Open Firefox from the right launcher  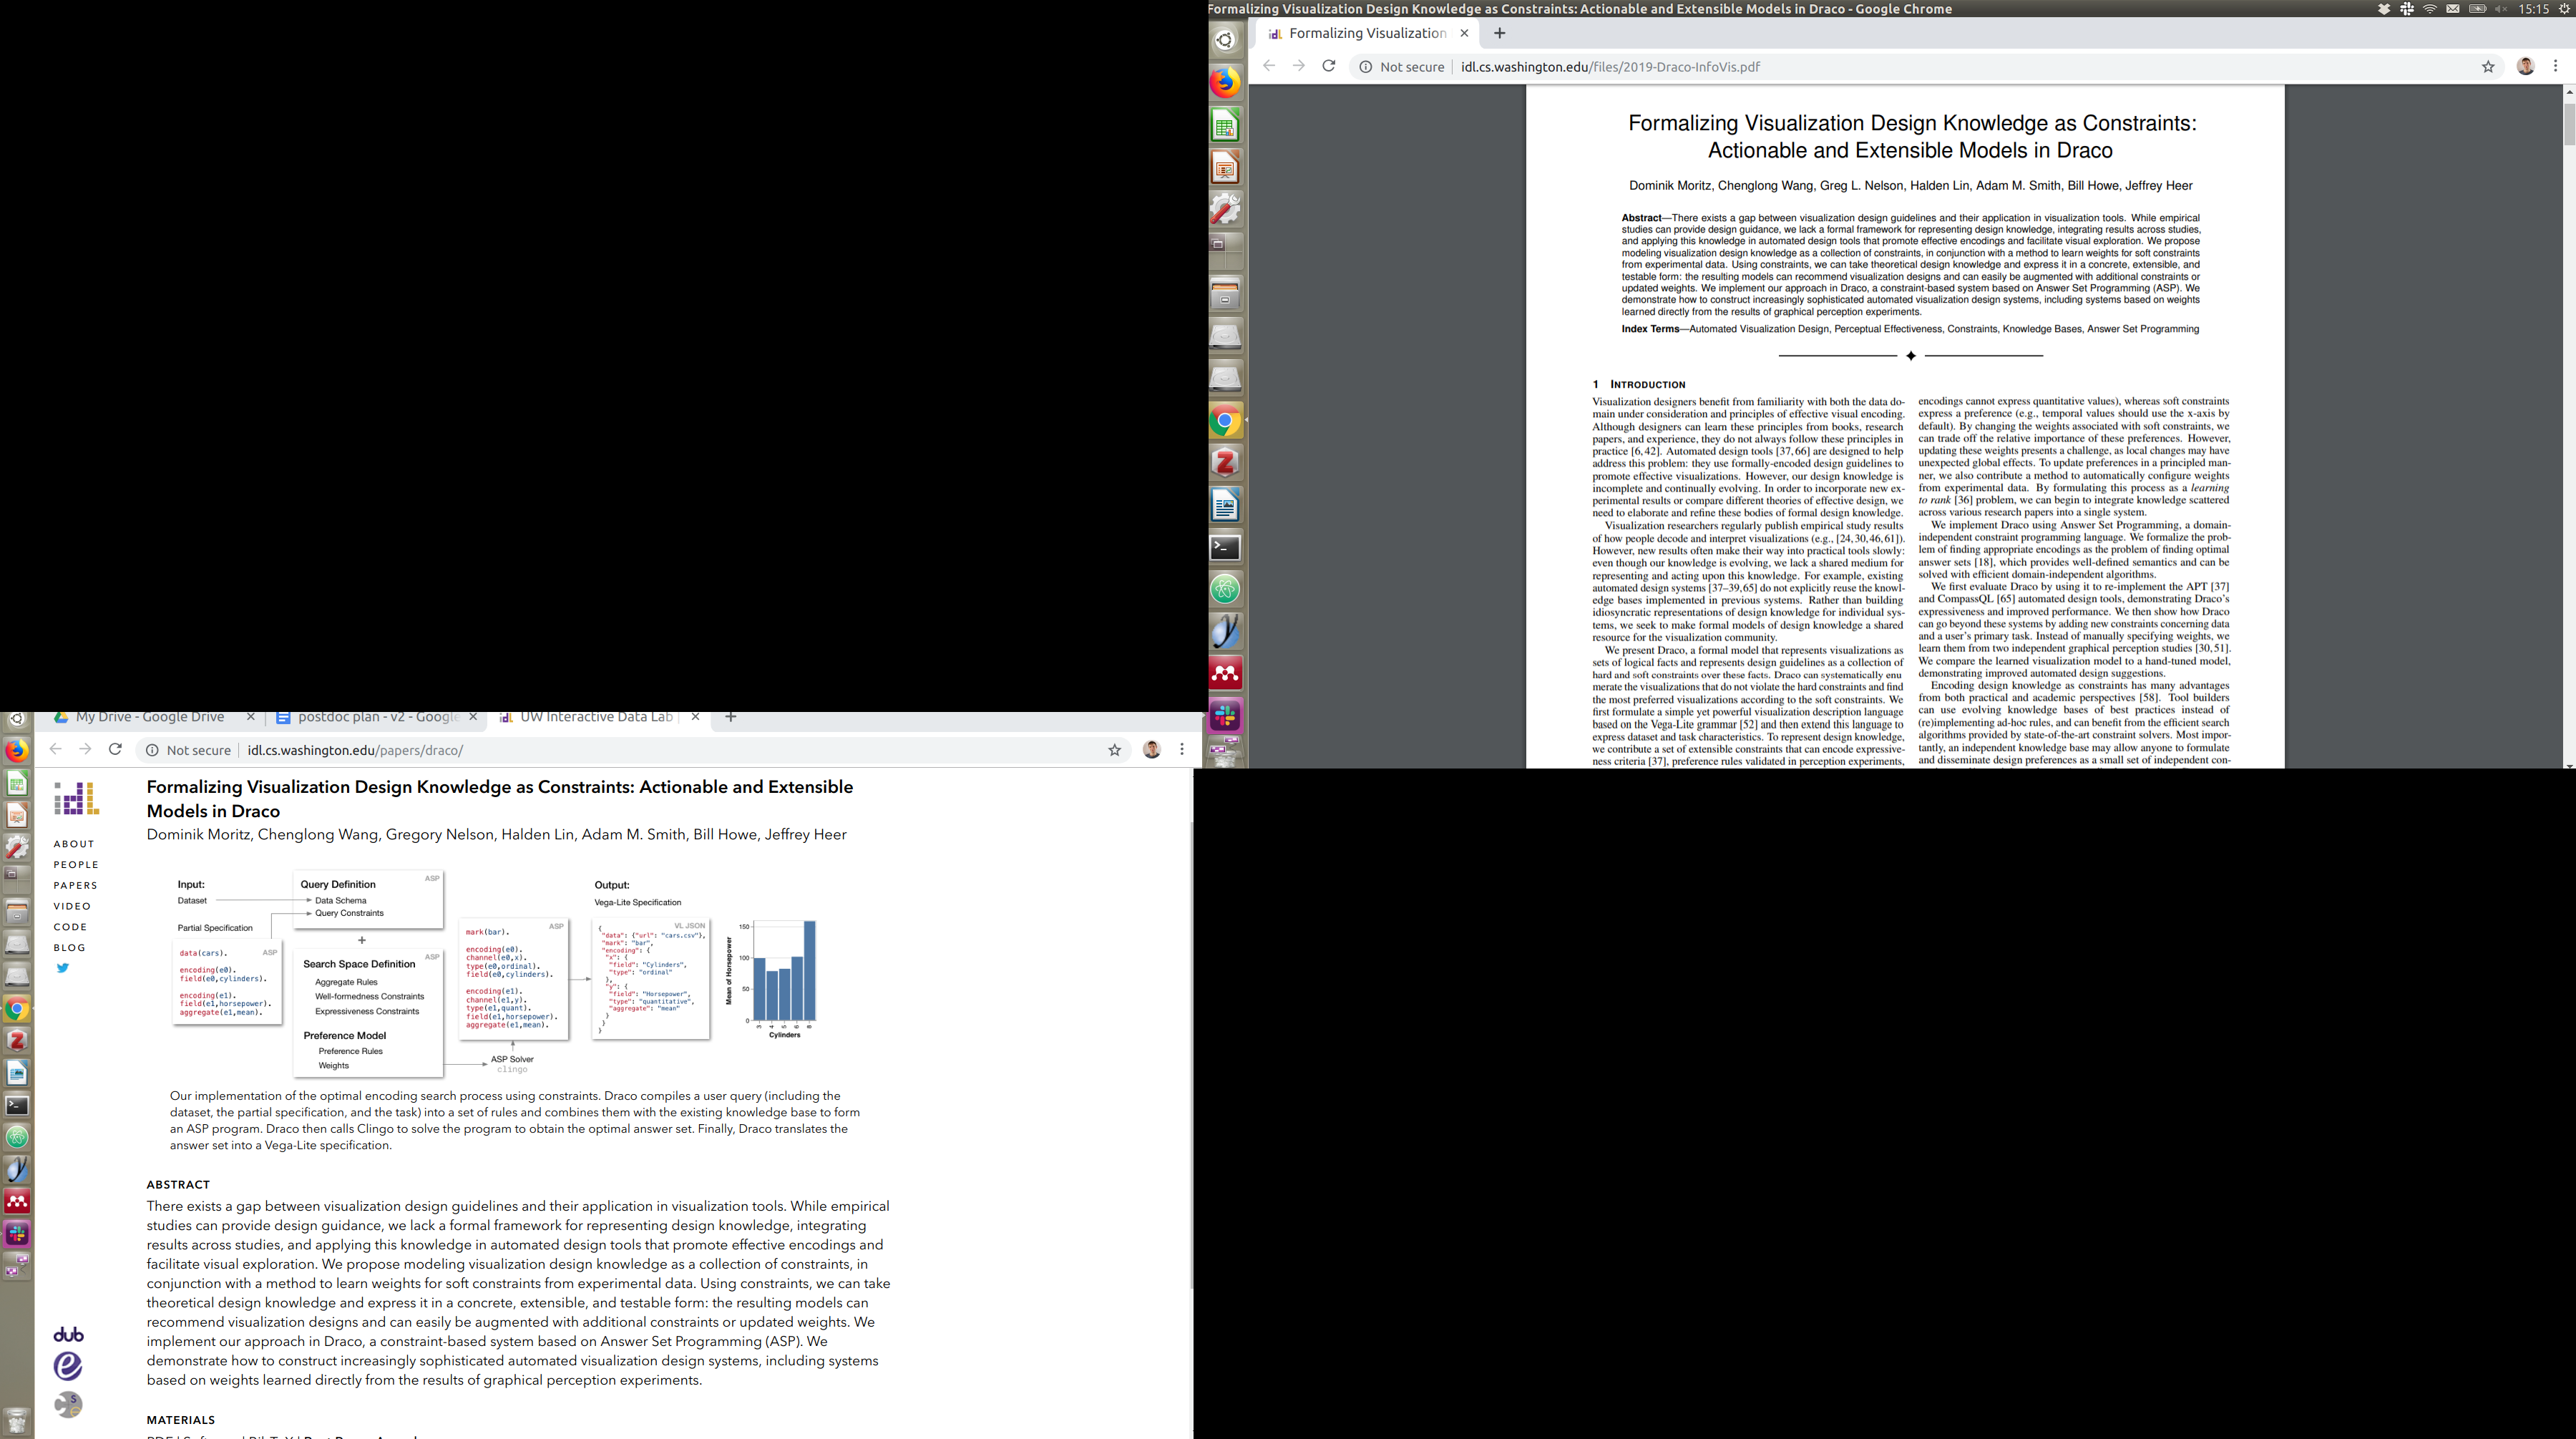[1226, 82]
